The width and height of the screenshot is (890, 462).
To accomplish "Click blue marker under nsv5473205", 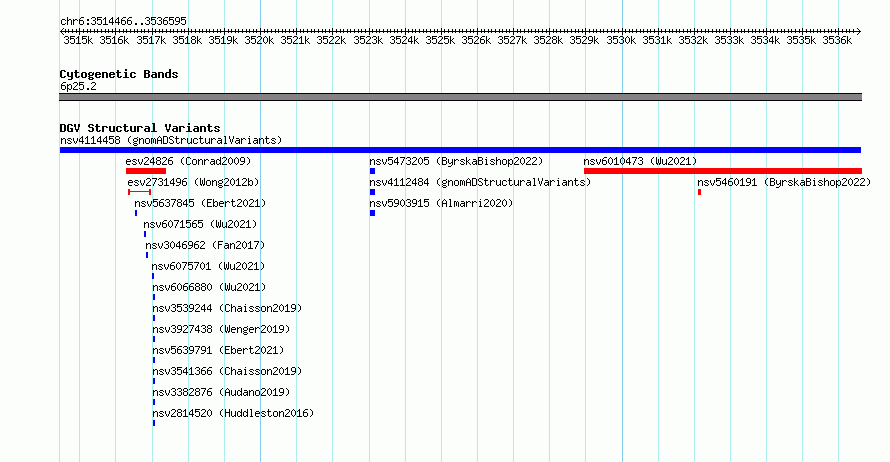I will [x=372, y=171].
